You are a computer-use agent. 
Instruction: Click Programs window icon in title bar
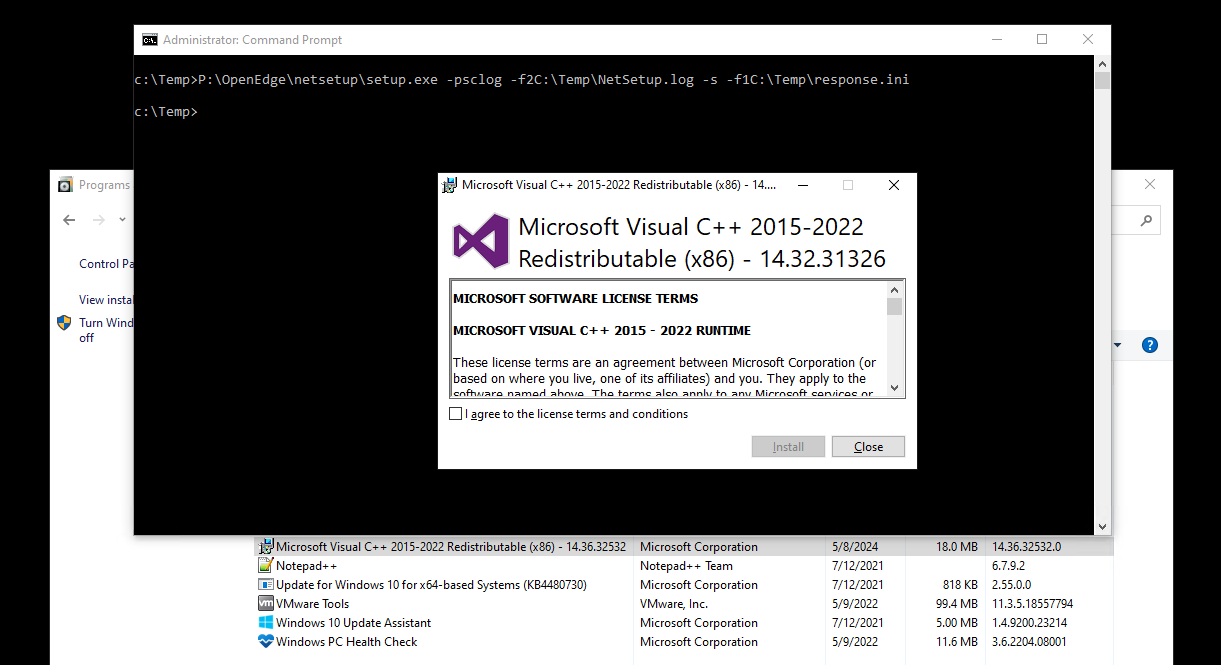click(x=65, y=185)
